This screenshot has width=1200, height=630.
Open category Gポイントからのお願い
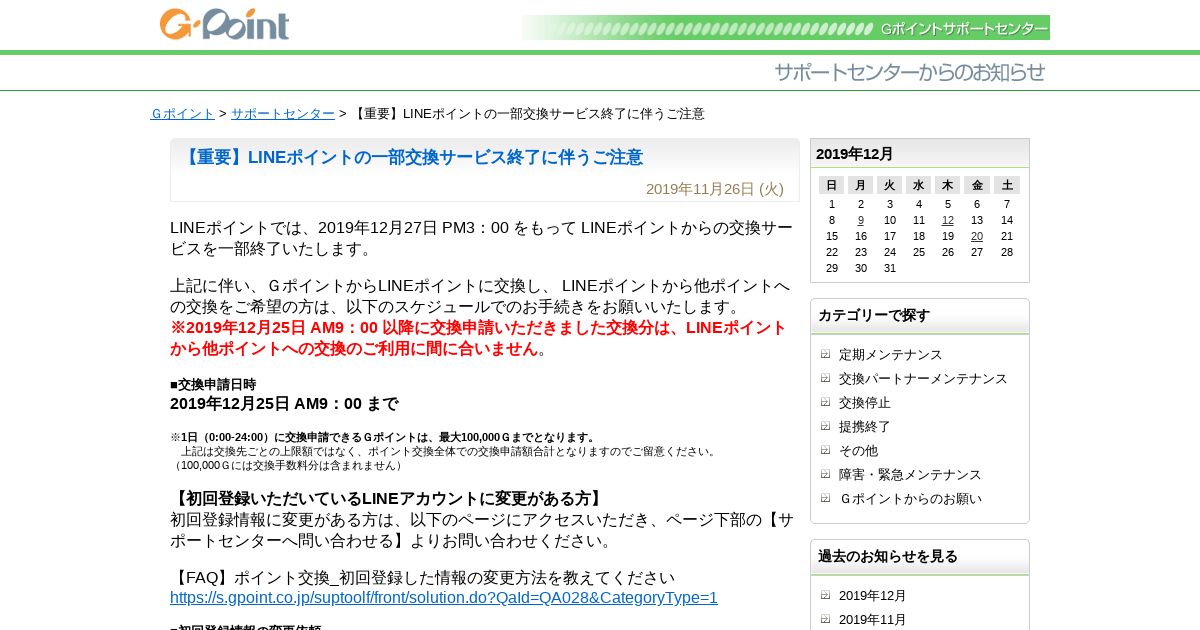910,499
